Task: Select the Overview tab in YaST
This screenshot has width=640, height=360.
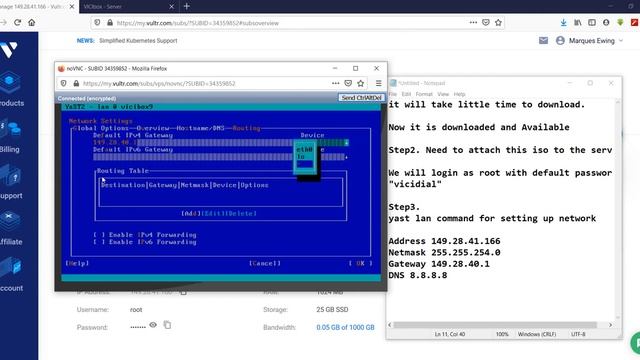Action: [153, 128]
